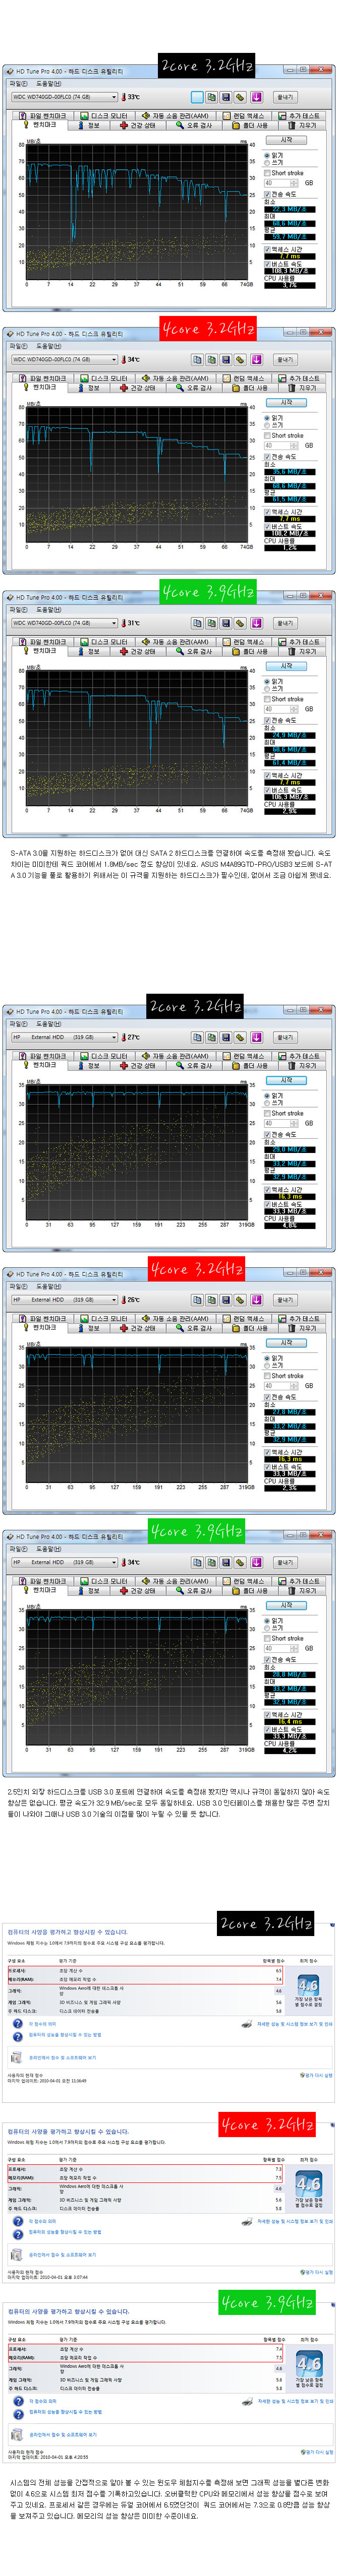Click 시작 button in External HDD 4core 3.9GHz window
The width and height of the screenshot is (338, 2576).
pyautogui.click(x=286, y=1605)
